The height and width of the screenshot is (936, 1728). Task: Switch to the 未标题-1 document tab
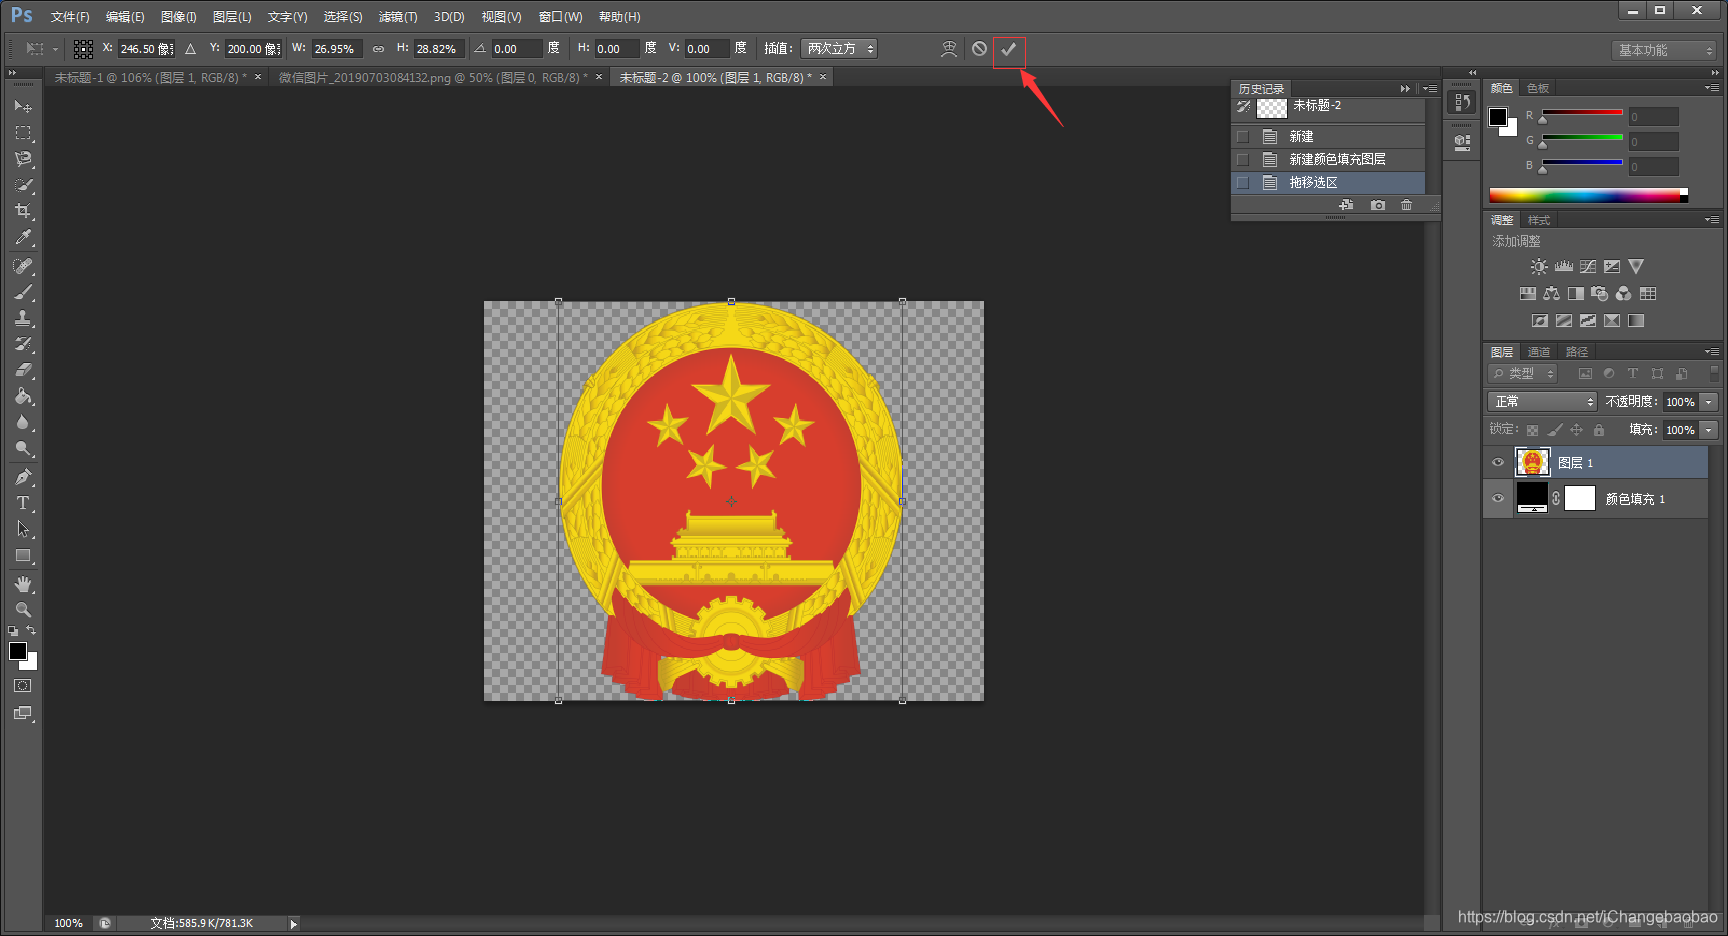151,77
